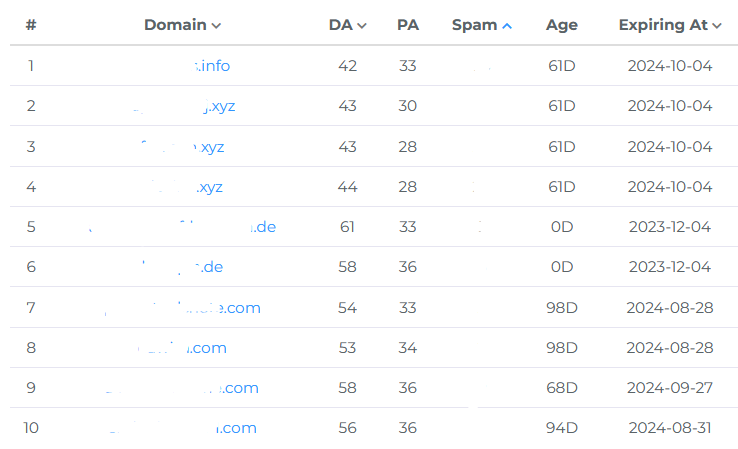Select the PA column header
Image resolution: width=738 pixels, height=449 pixels.
(408, 25)
